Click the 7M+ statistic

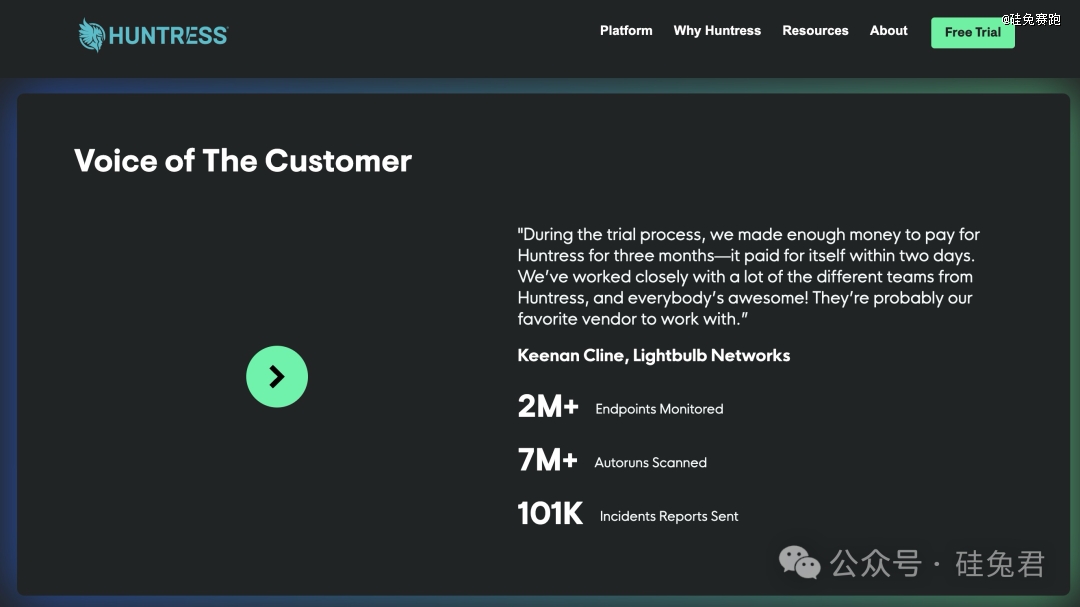pos(547,461)
